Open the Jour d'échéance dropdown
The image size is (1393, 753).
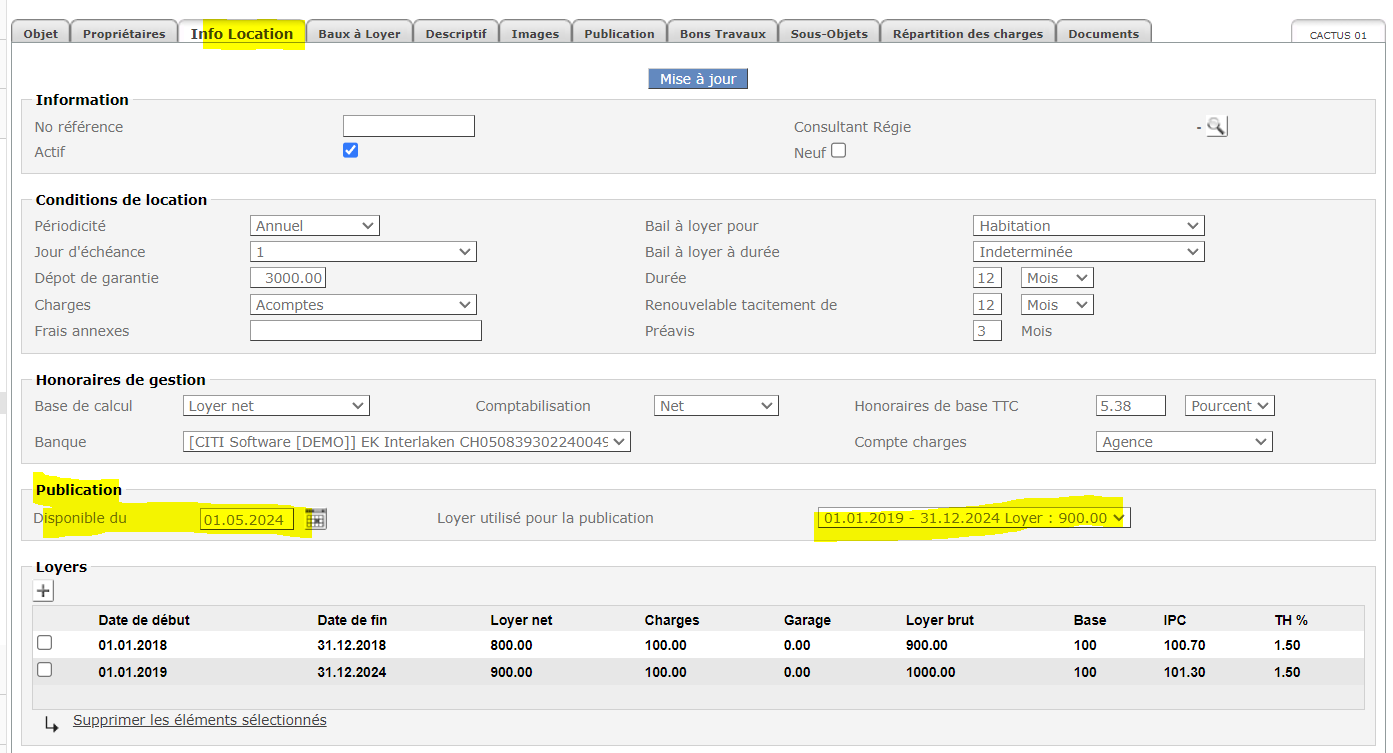click(x=363, y=252)
